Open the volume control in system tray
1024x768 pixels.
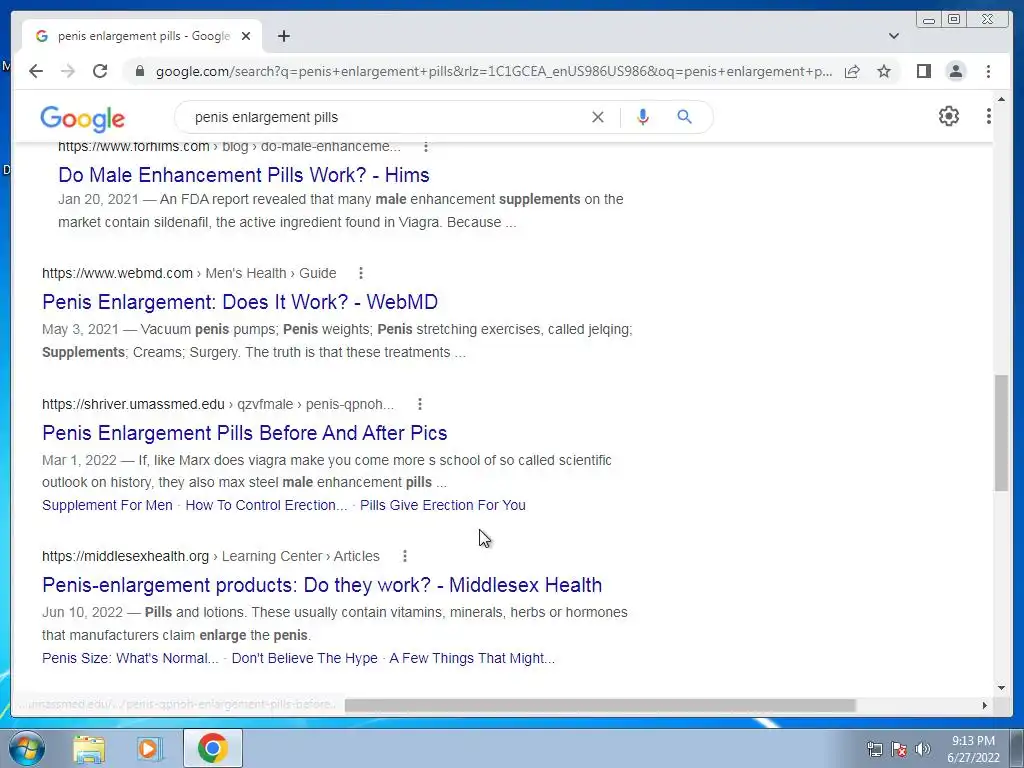pyautogui.click(x=923, y=749)
